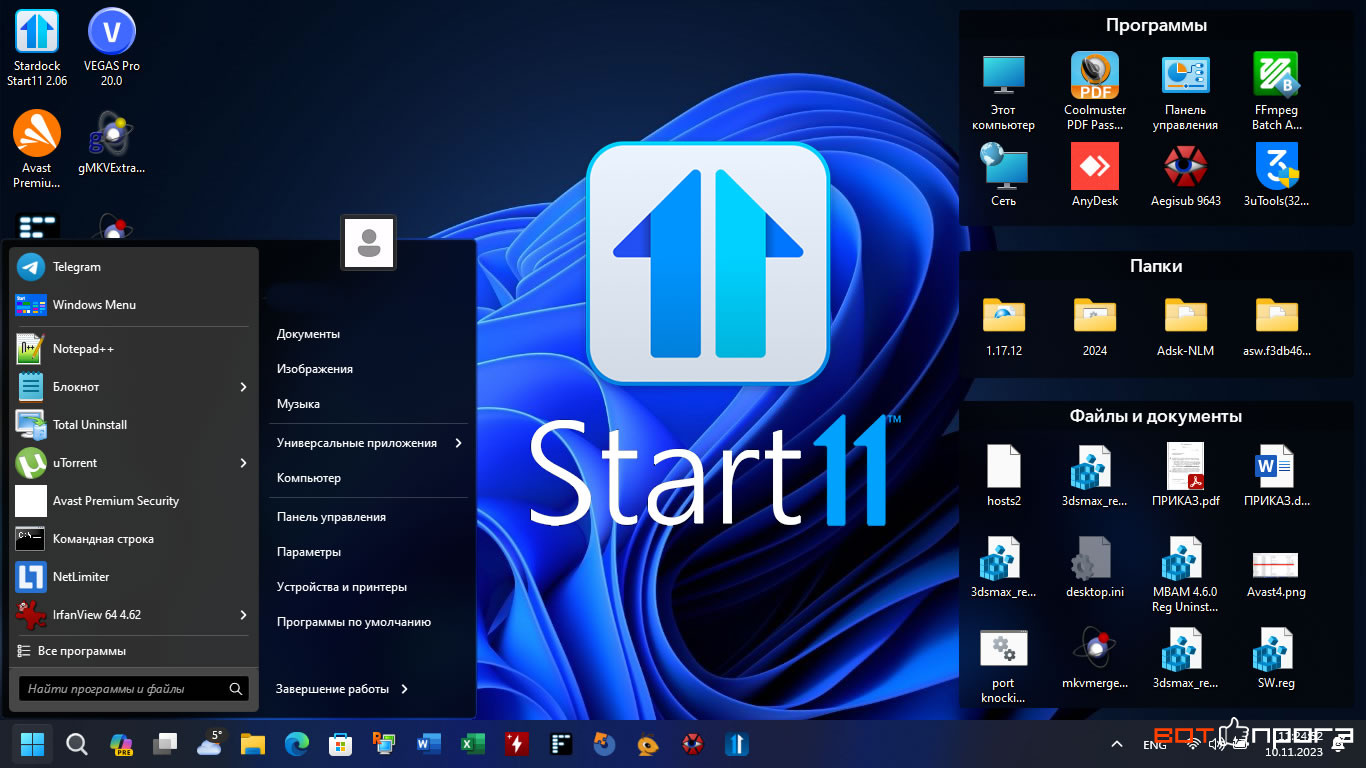Open Microsoft Store from taskbar
This screenshot has height=768, width=1366.
point(341,744)
